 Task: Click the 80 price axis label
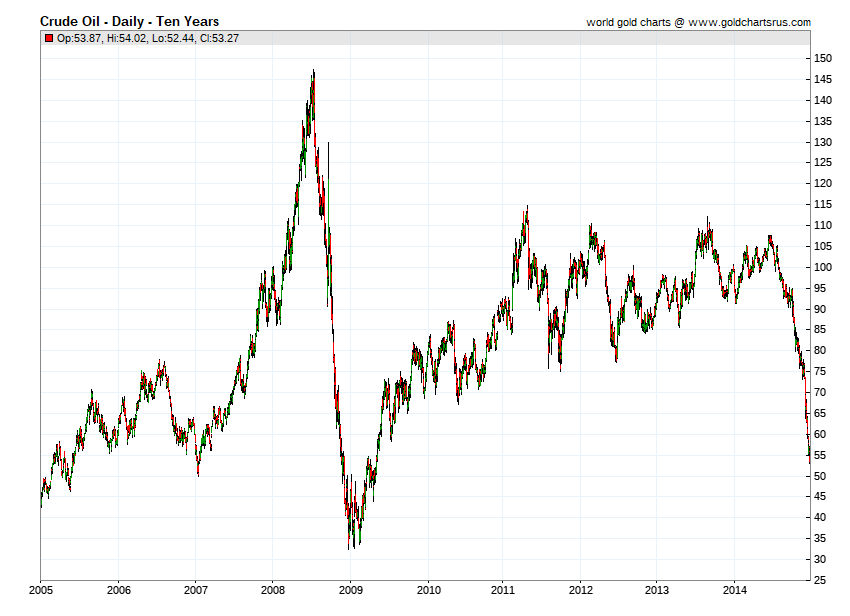pyautogui.click(x=820, y=350)
